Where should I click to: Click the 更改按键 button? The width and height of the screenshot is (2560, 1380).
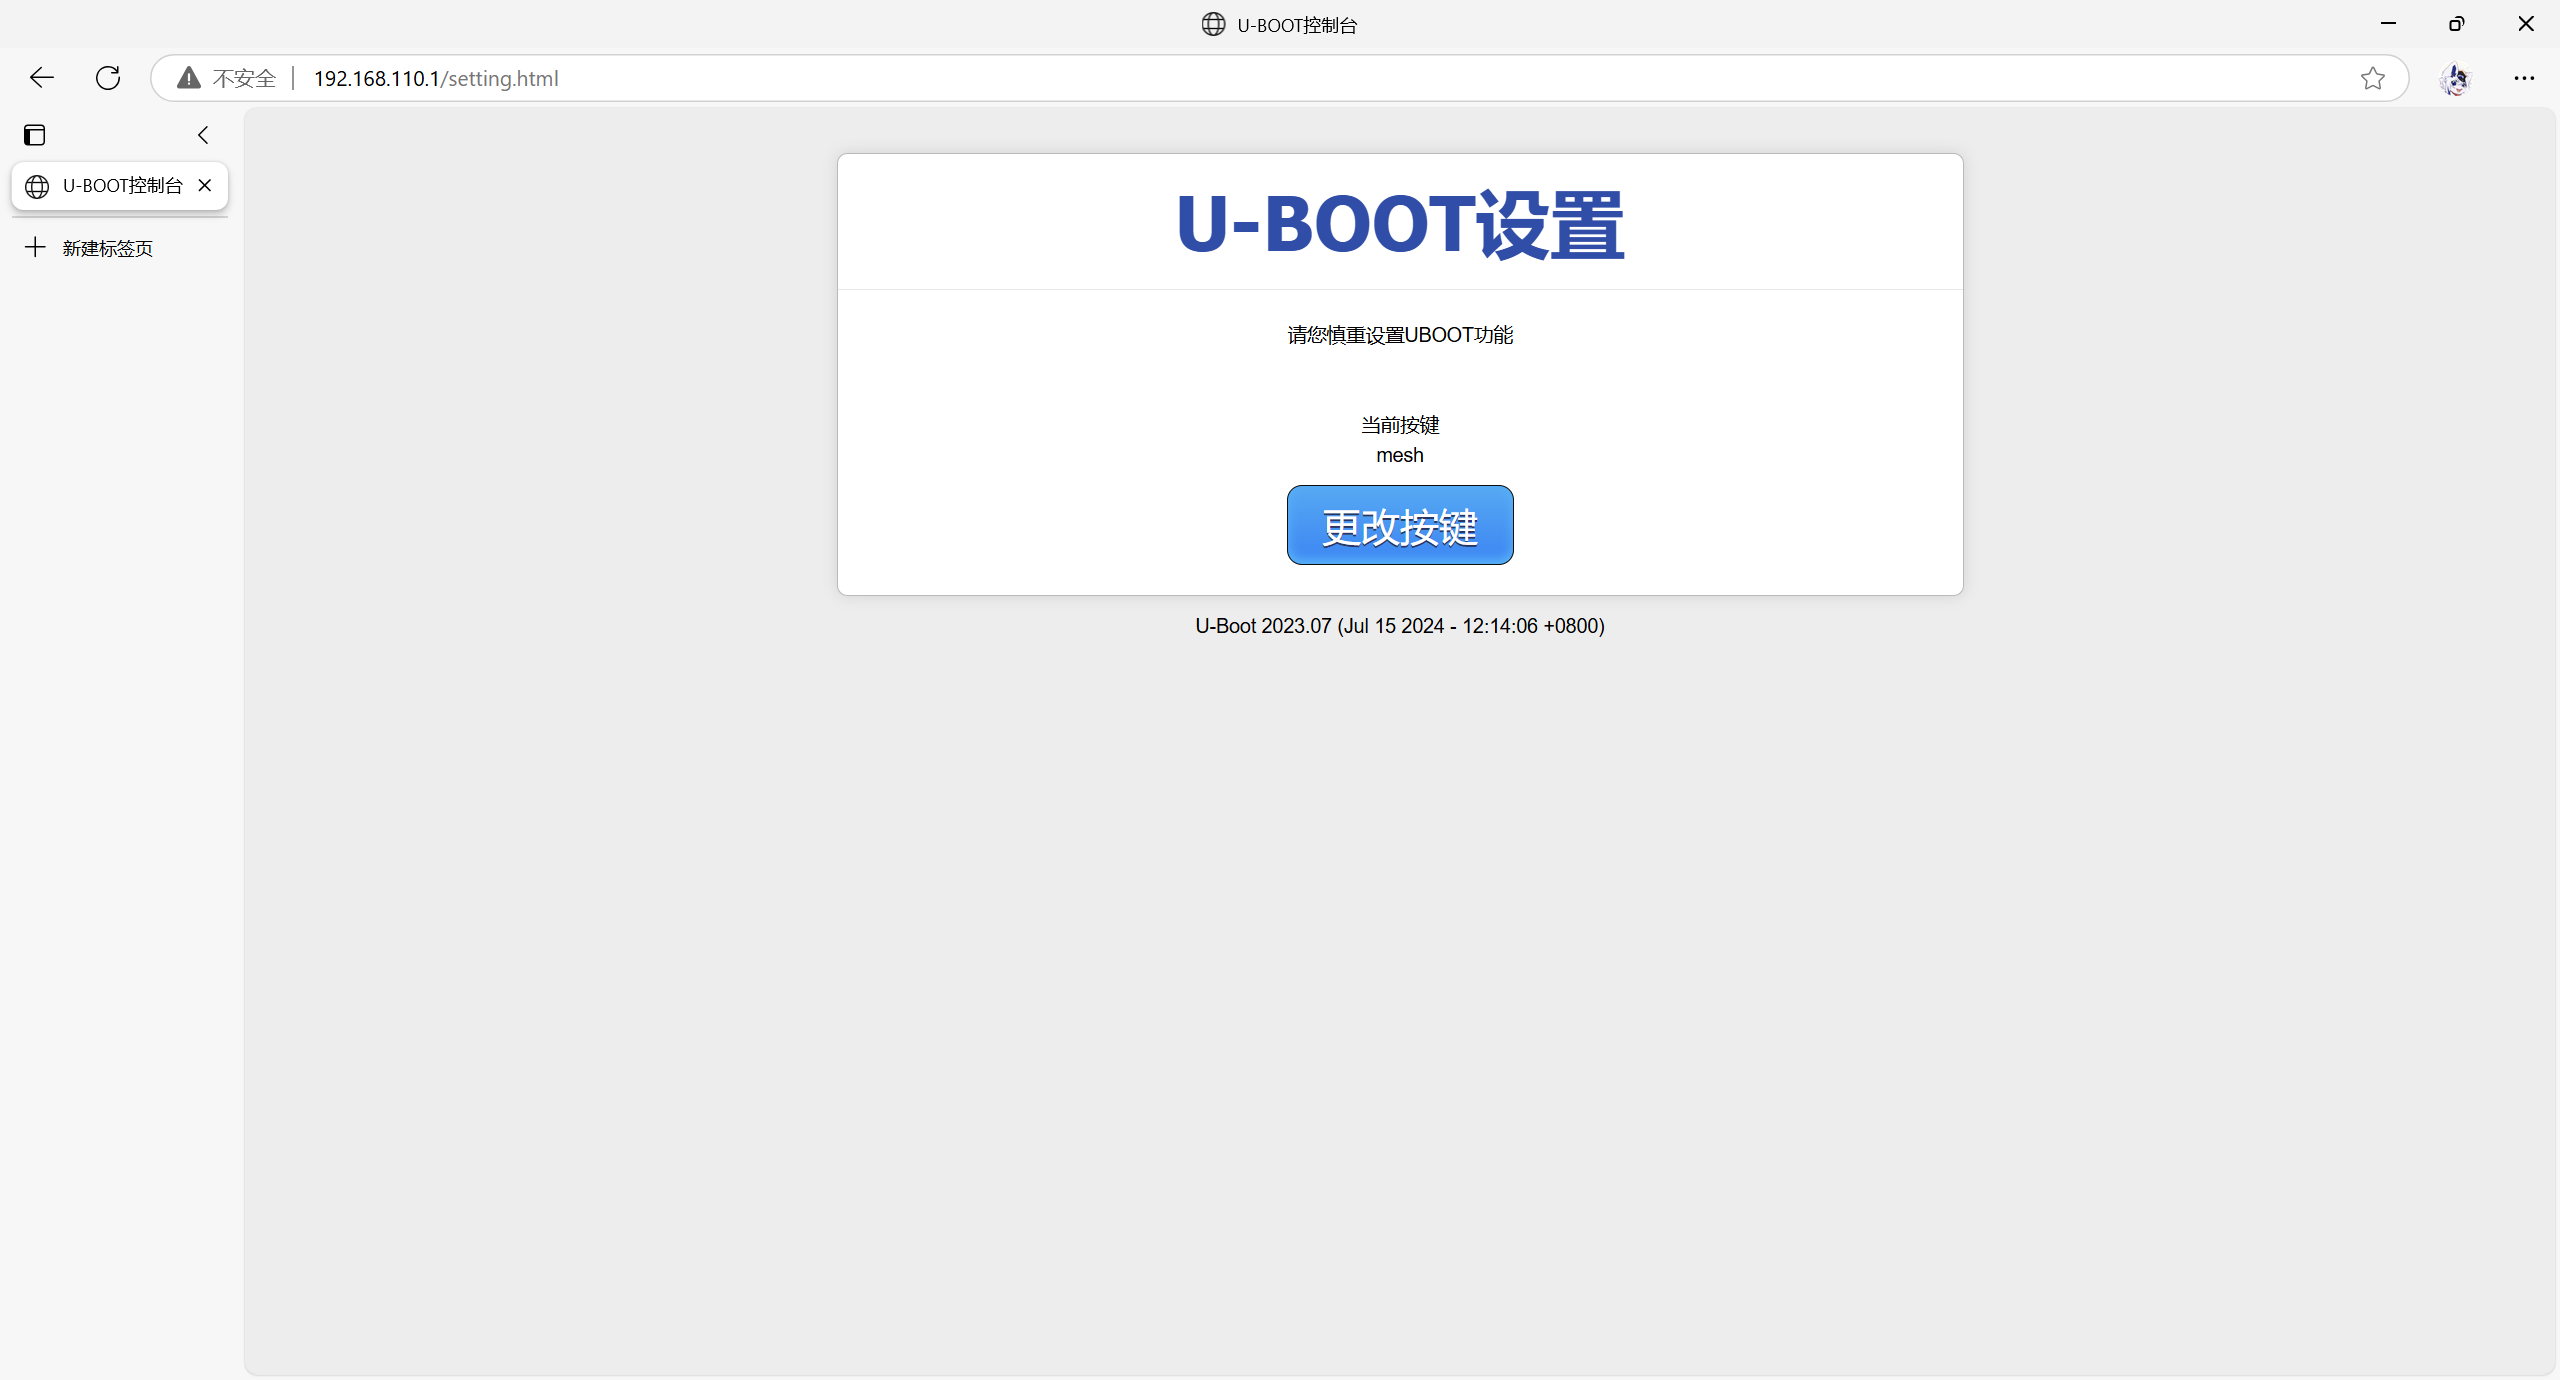click(x=1399, y=525)
